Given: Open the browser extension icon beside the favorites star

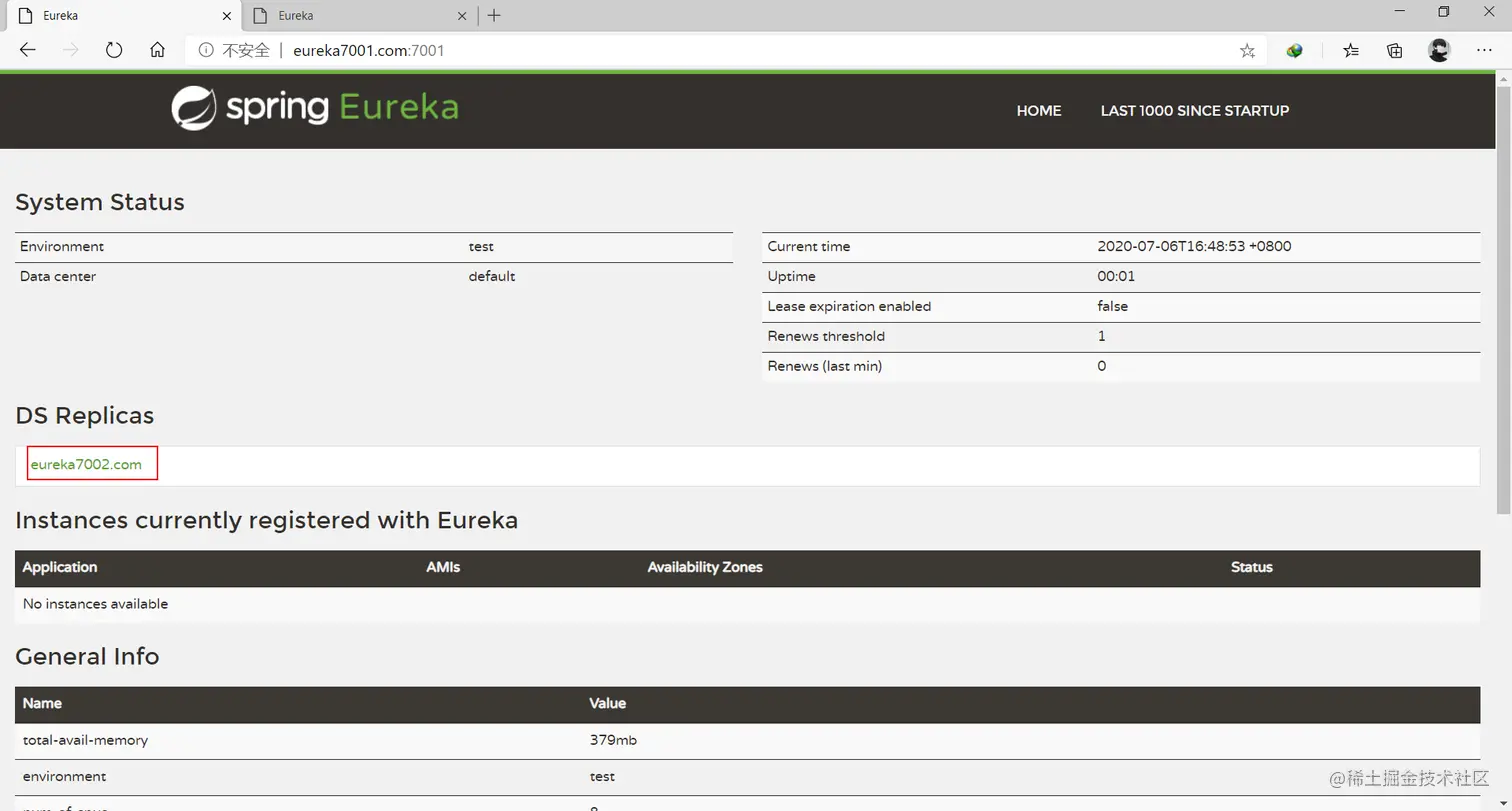Looking at the screenshot, I should pyautogui.click(x=1295, y=50).
